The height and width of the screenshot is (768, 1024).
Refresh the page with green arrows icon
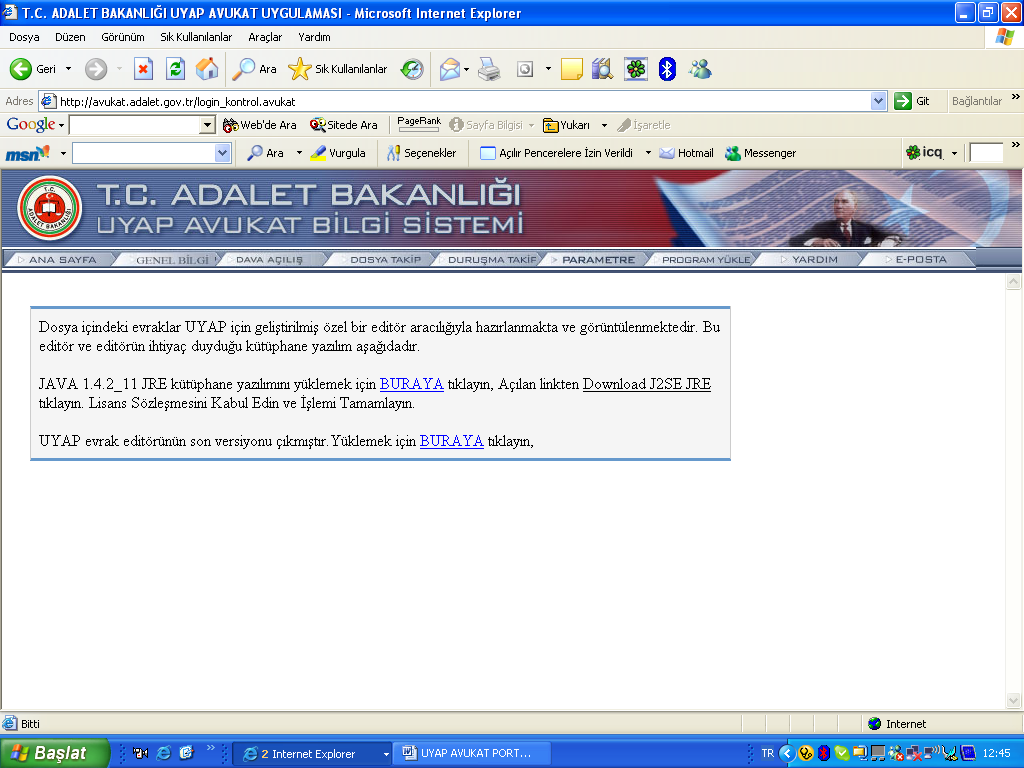175,69
